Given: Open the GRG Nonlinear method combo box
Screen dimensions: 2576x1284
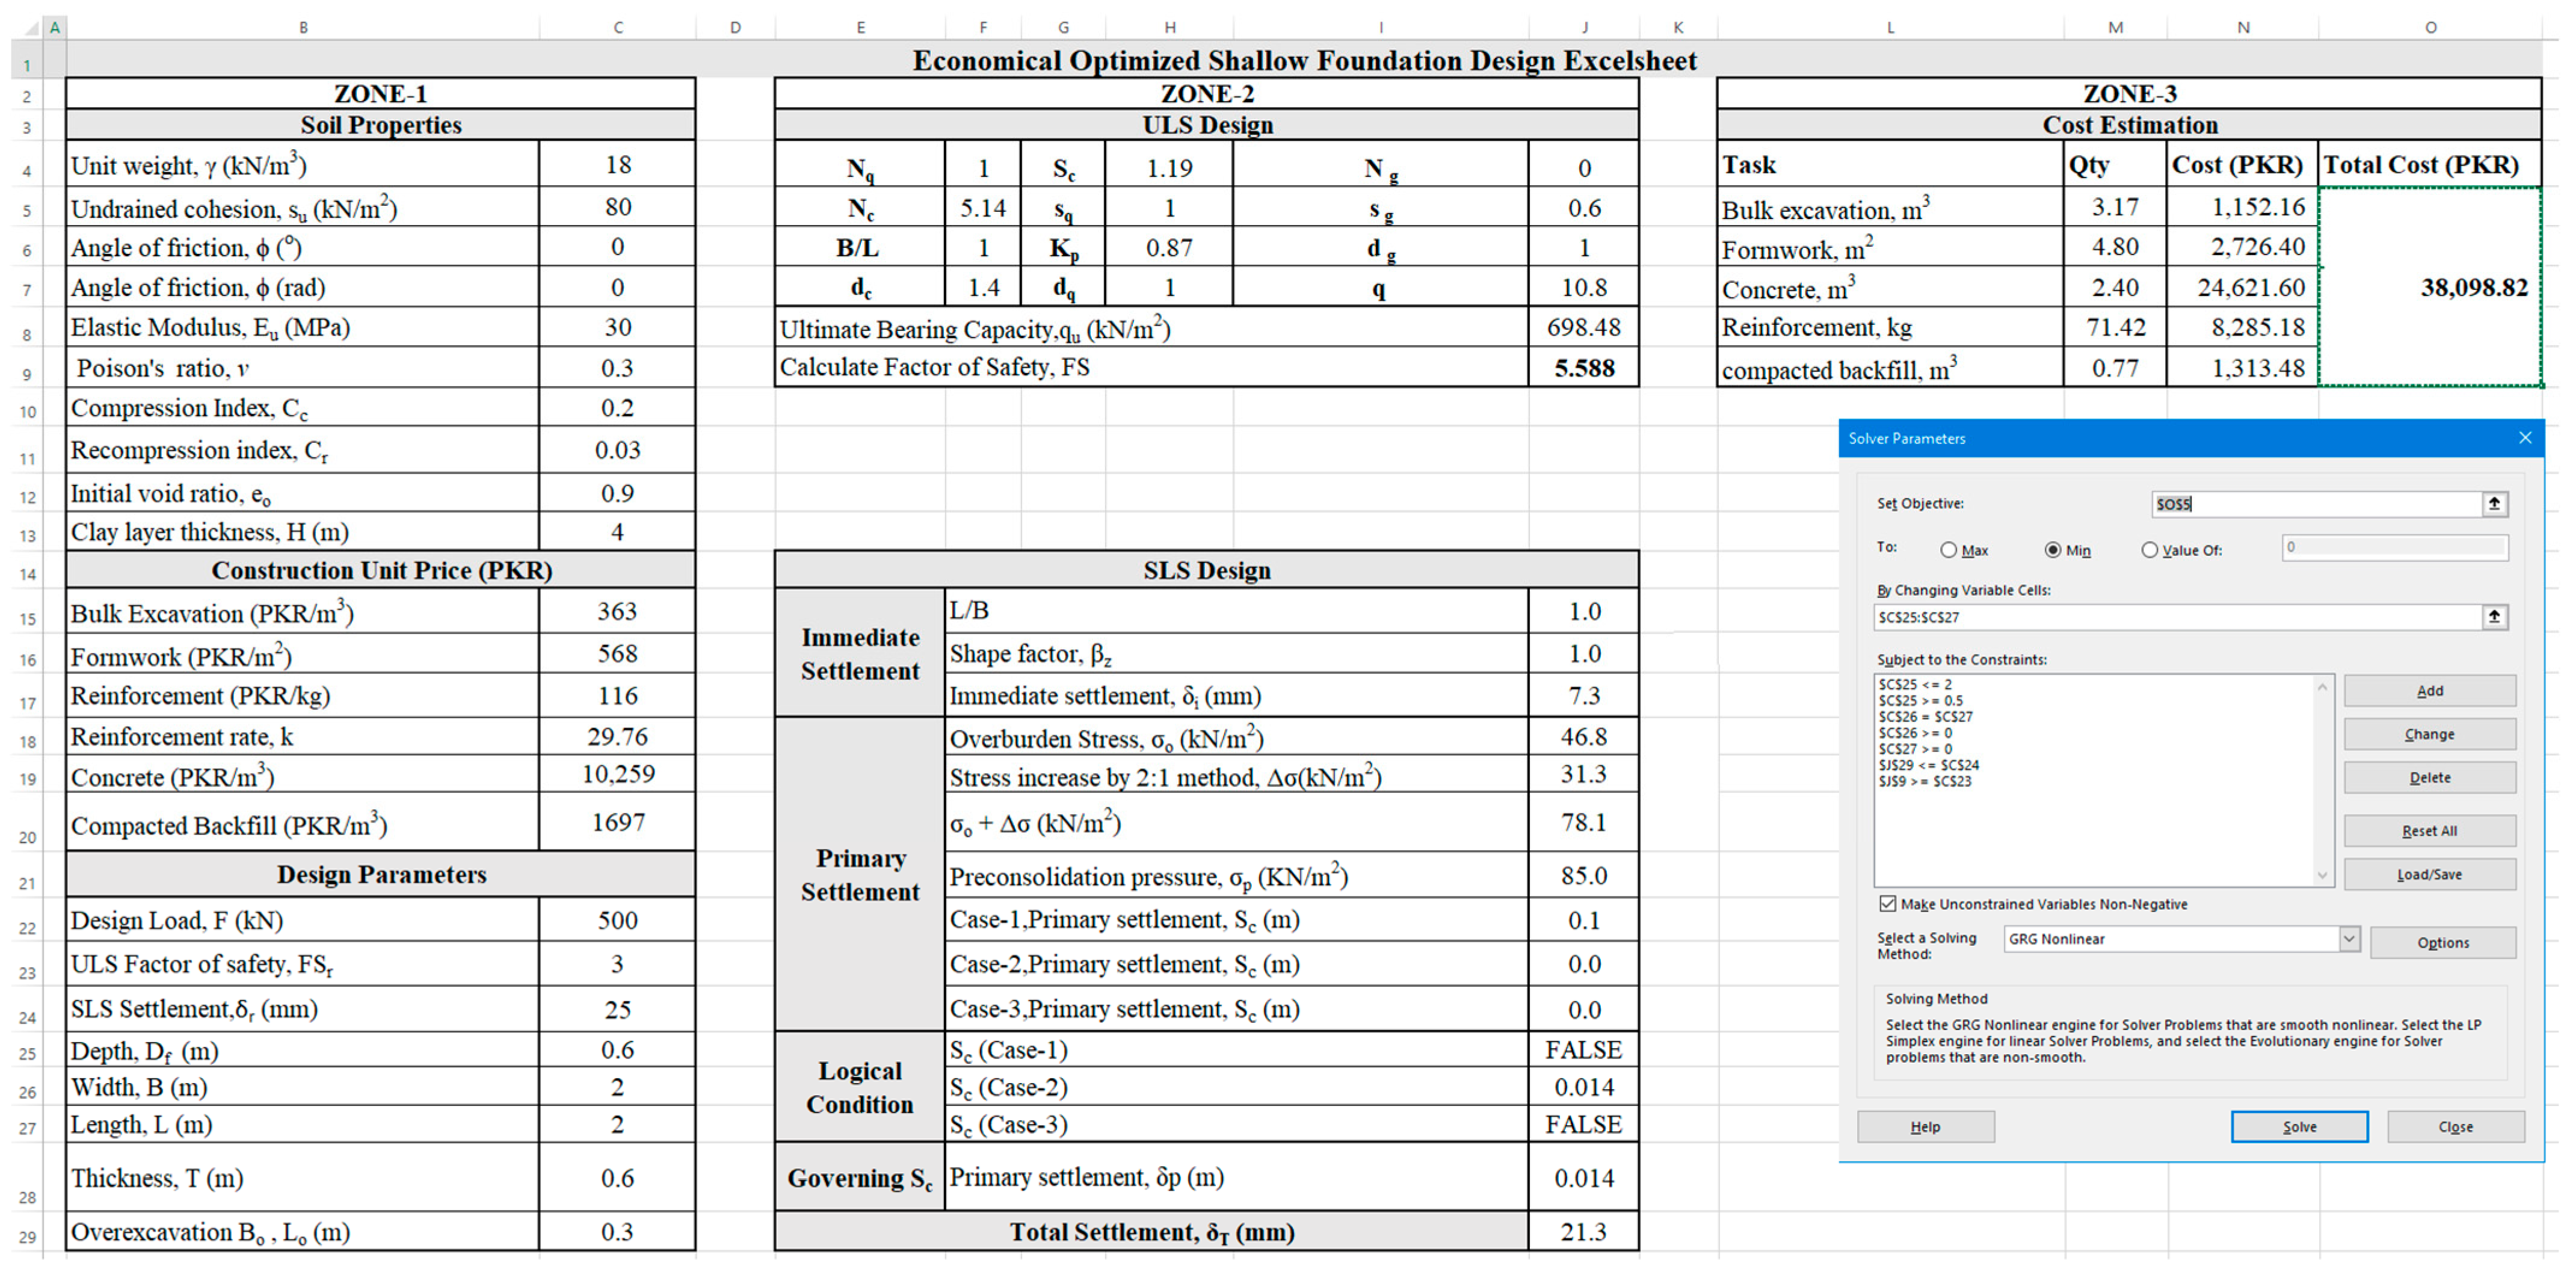Looking at the screenshot, I should 2170,939.
